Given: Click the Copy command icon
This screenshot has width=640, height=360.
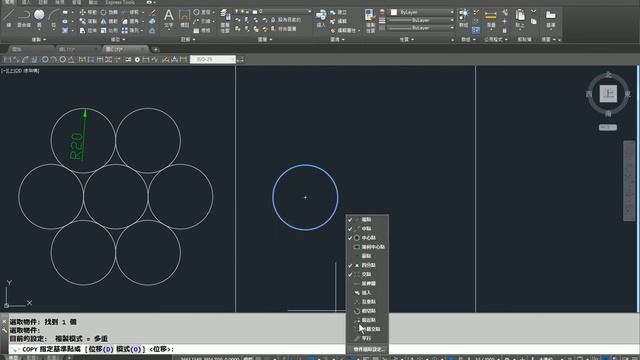Looking at the screenshot, I should pyautogui.click(x=83, y=21).
